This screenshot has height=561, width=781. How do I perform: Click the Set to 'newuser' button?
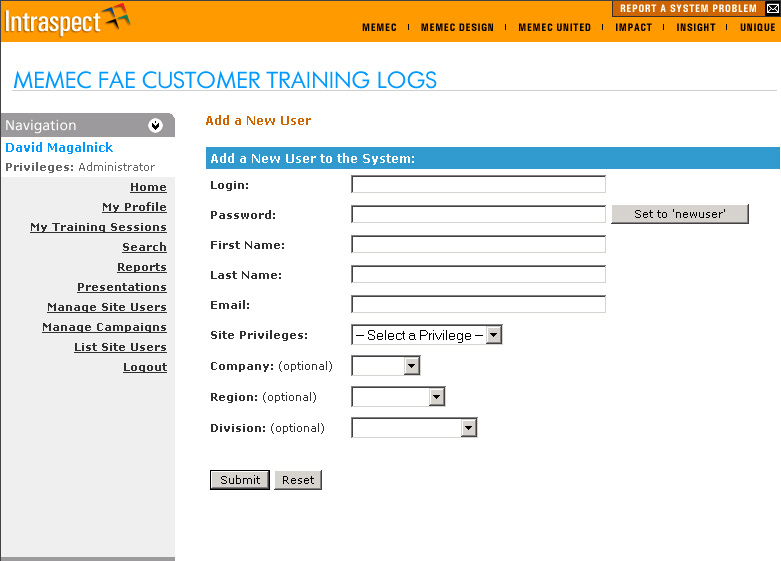[x=680, y=214]
